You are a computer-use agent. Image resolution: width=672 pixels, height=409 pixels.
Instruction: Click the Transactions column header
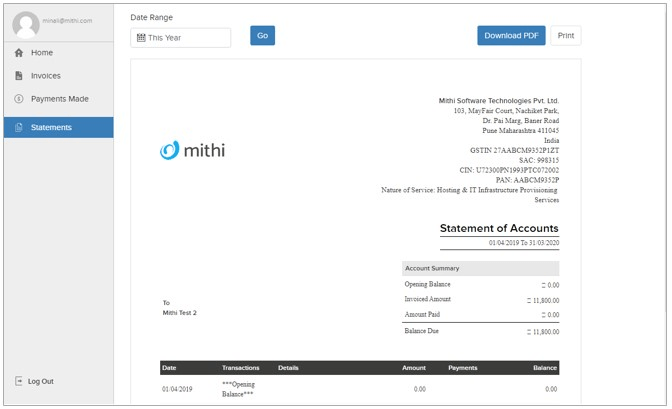point(240,368)
